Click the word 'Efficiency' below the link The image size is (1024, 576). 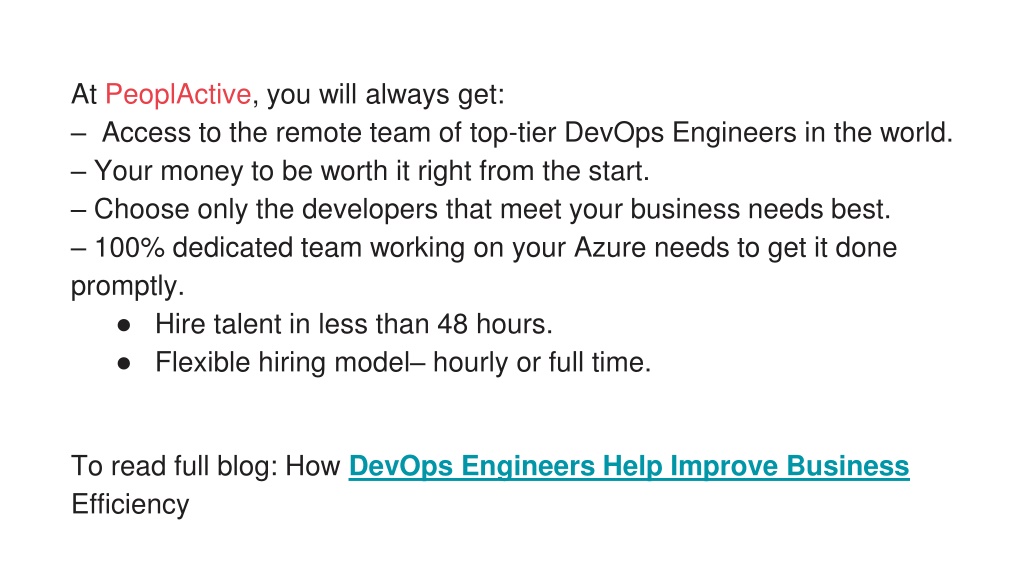tap(130, 505)
